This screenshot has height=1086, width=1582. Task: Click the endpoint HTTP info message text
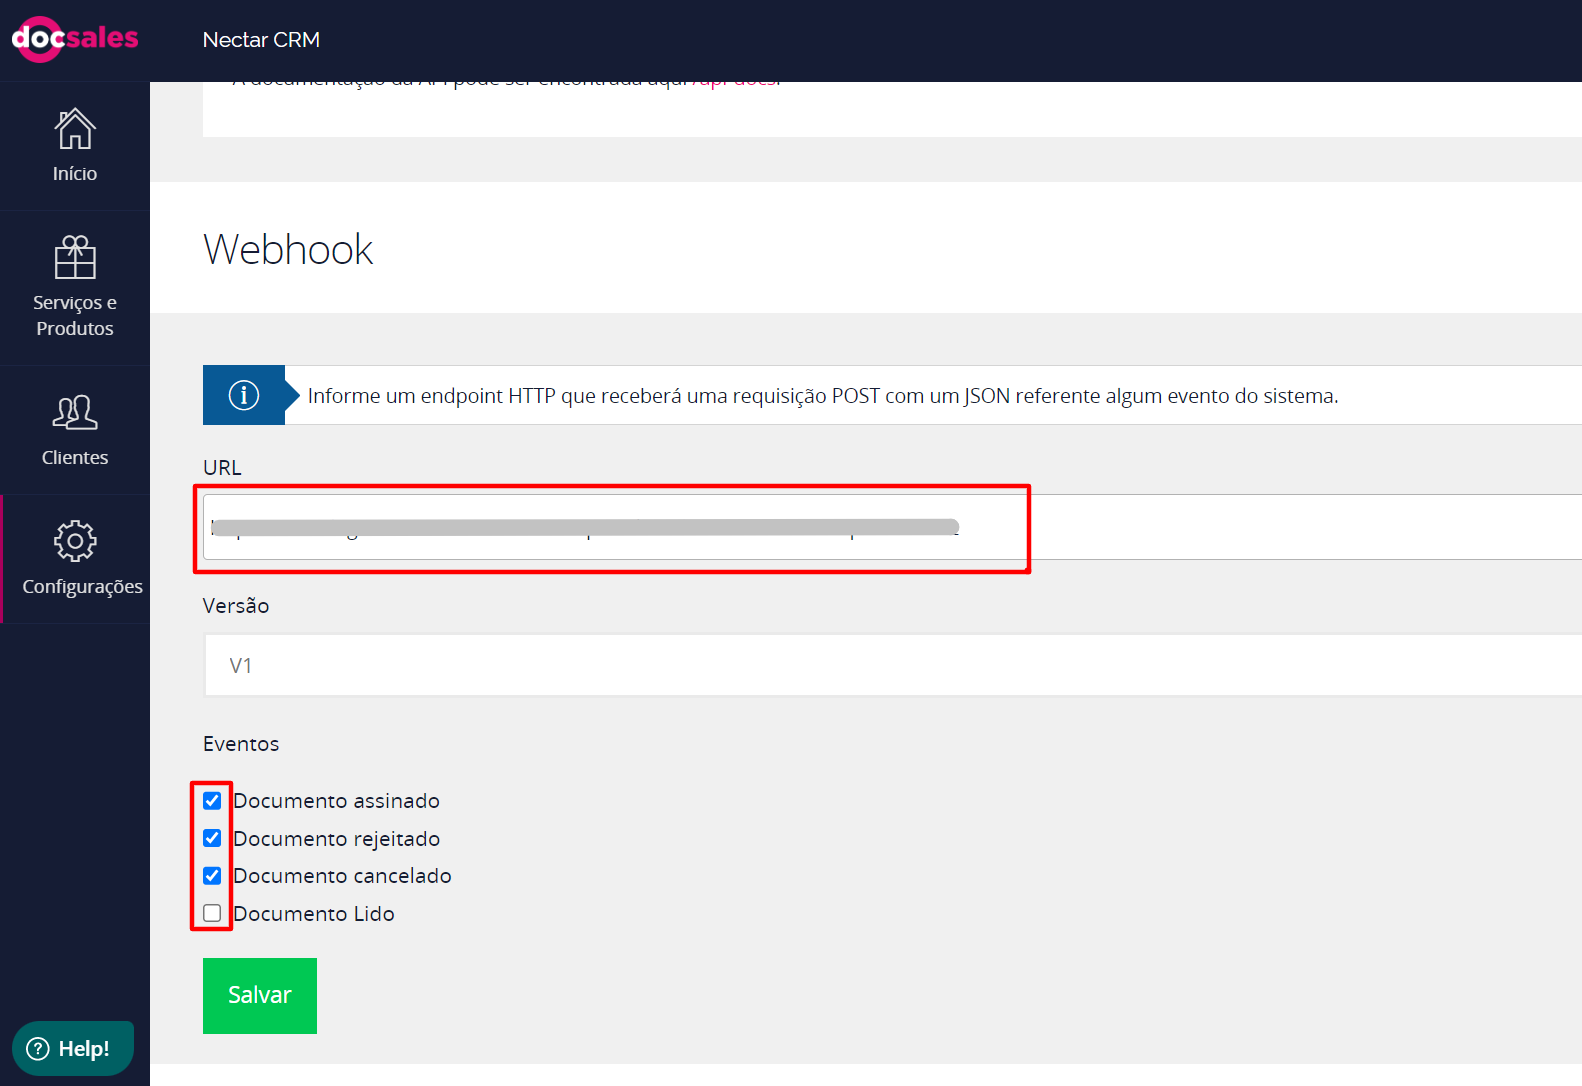pos(822,396)
